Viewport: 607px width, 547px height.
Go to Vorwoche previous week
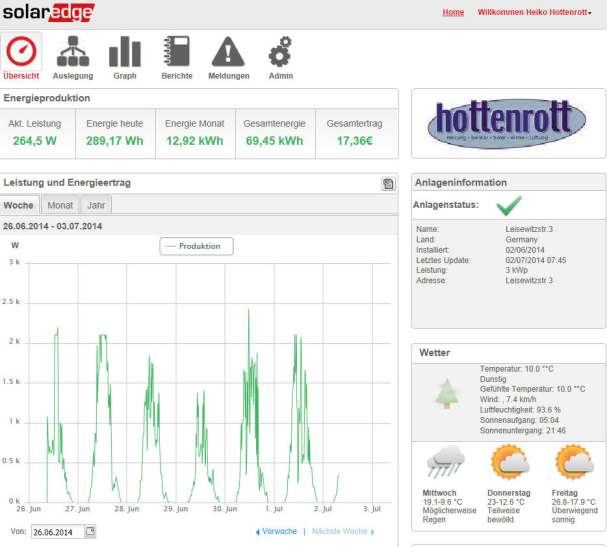[x=276, y=531]
